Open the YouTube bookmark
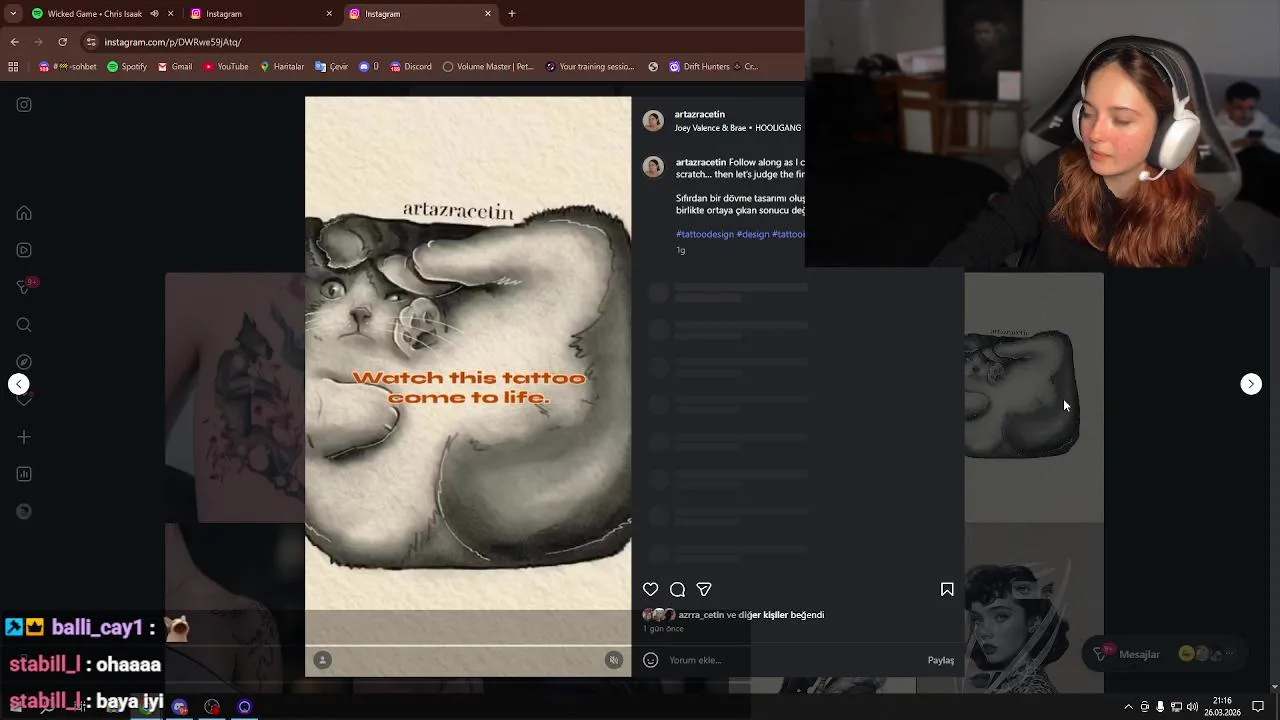Screen dimensions: 1280x720 point(225,67)
